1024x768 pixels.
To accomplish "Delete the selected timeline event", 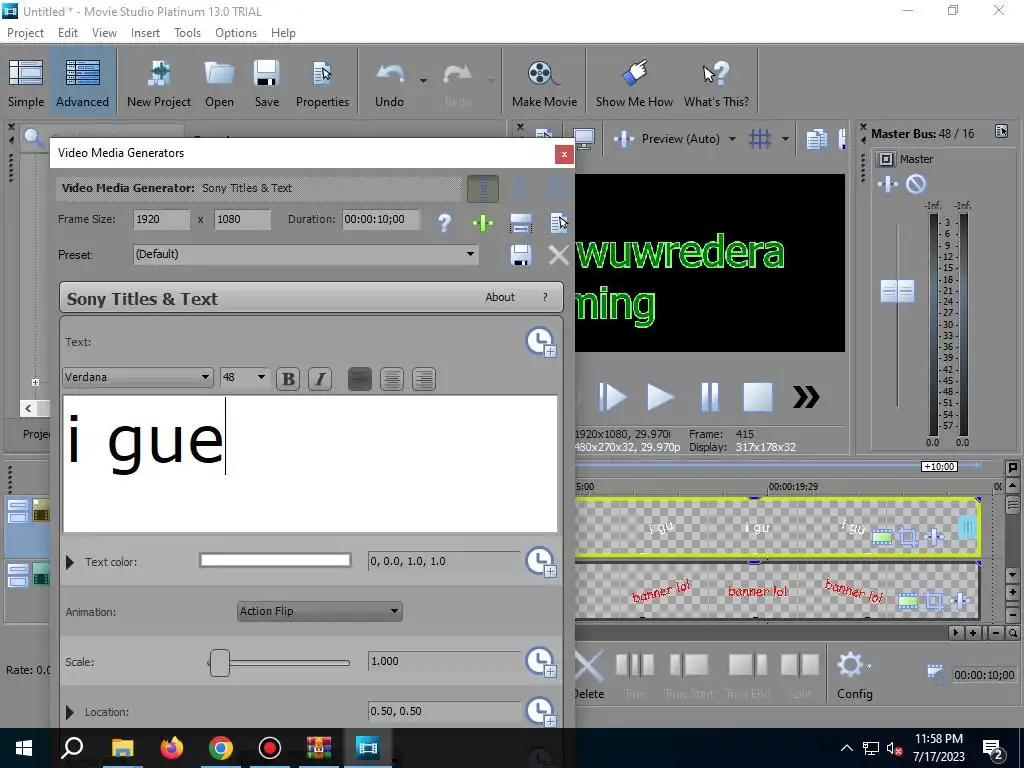I will [x=589, y=675].
